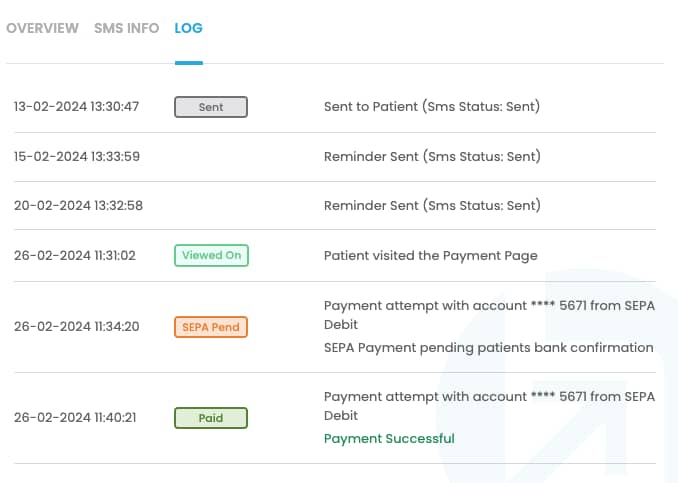This screenshot has width=678, height=483.
Task: Select the 13-02-2024 13:30:47 timestamp
Action: tap(76, 107)
